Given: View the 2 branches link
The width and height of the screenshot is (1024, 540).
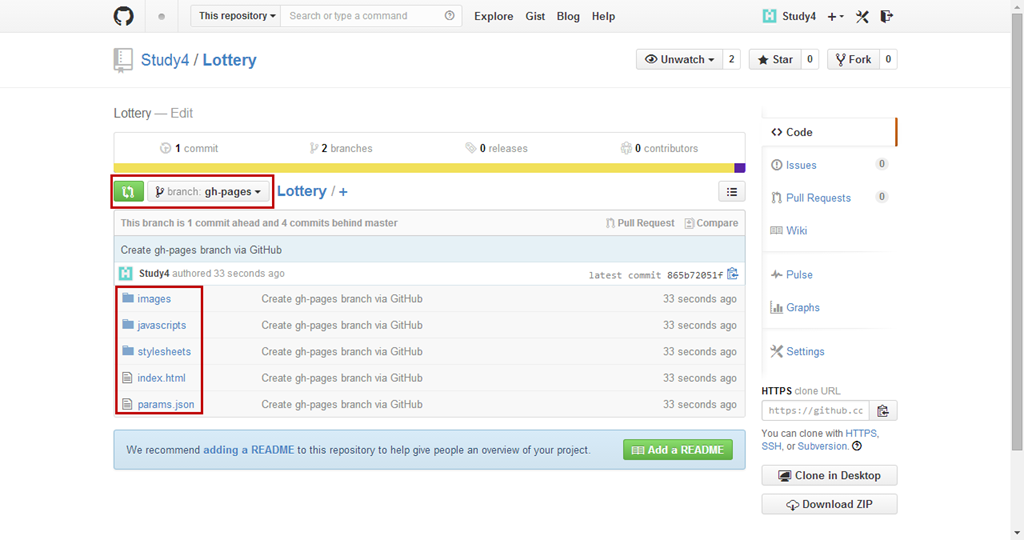Looking at the screenshot, I should coord(341,148).
